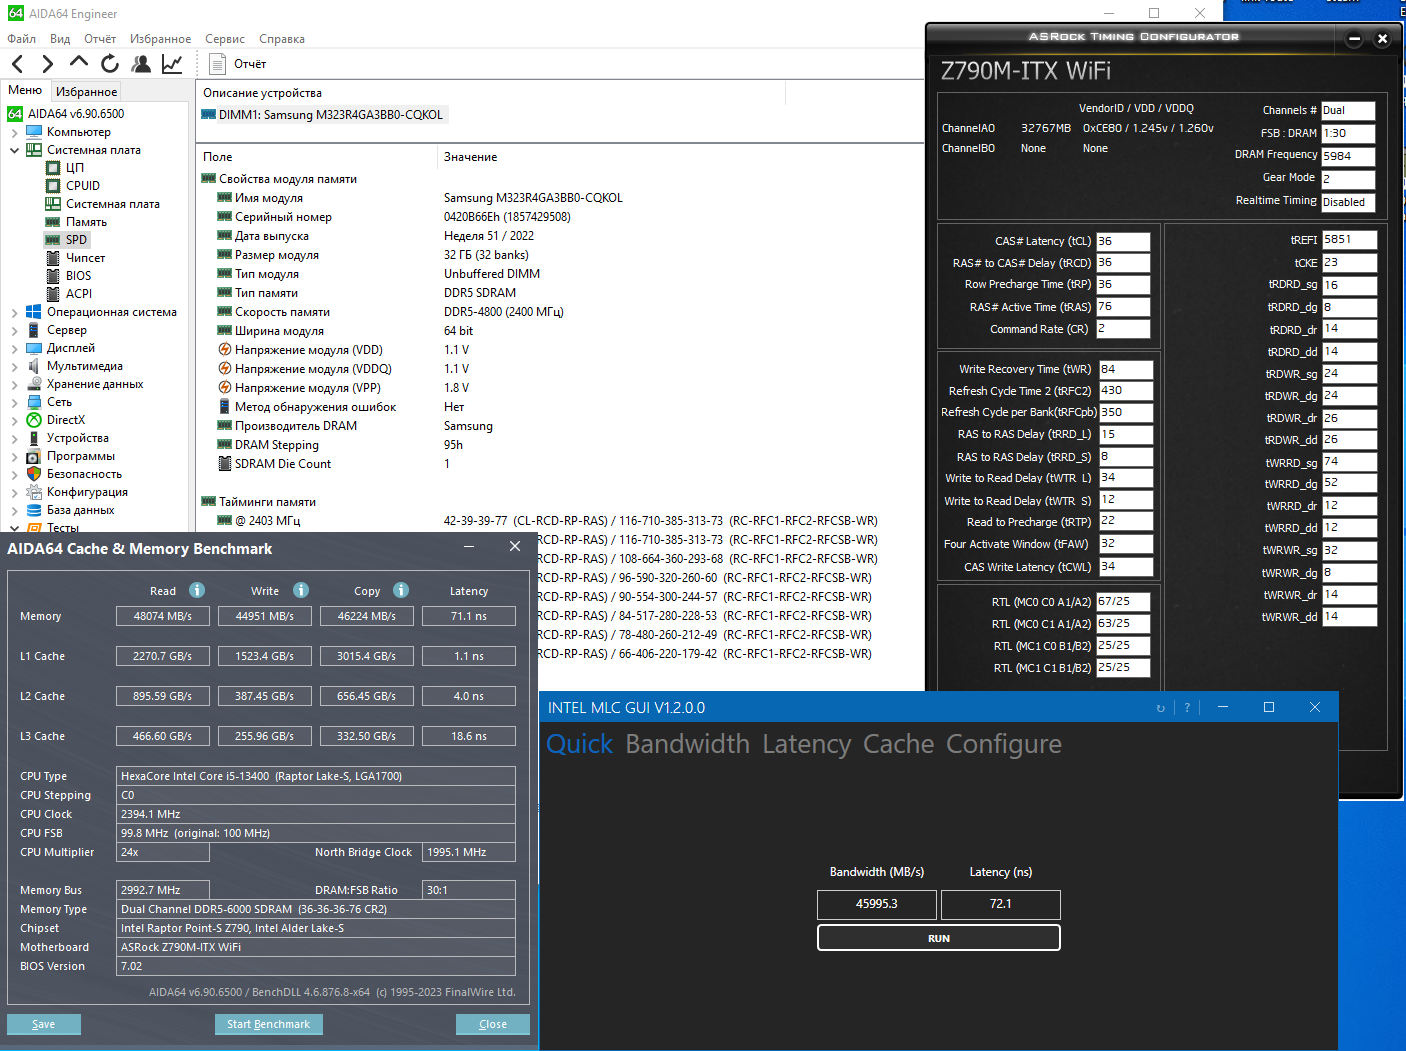Click the info icon next to Write

click(x=301, y=590)
